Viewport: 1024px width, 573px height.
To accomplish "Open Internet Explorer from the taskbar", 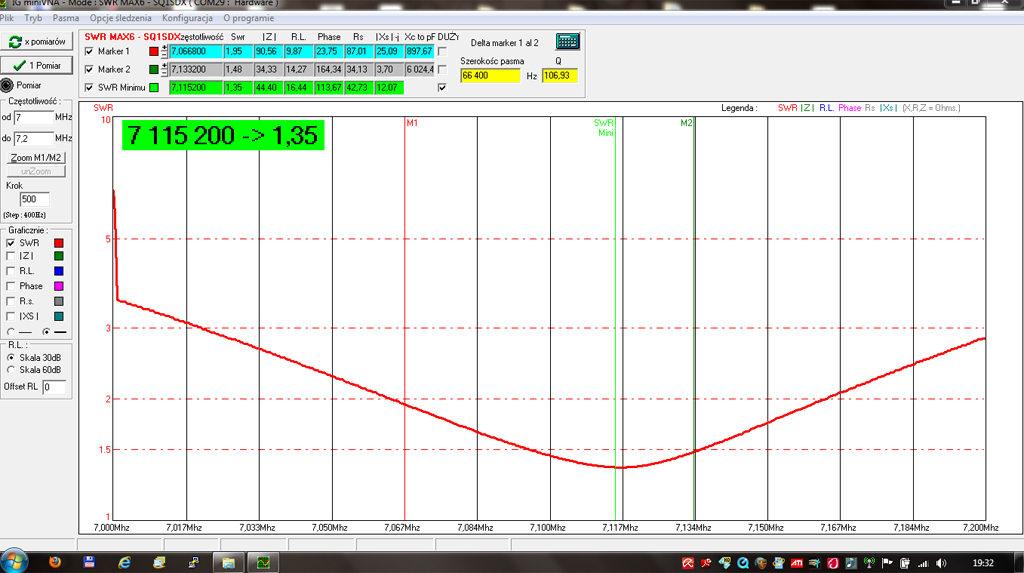I will pos(124,562).
